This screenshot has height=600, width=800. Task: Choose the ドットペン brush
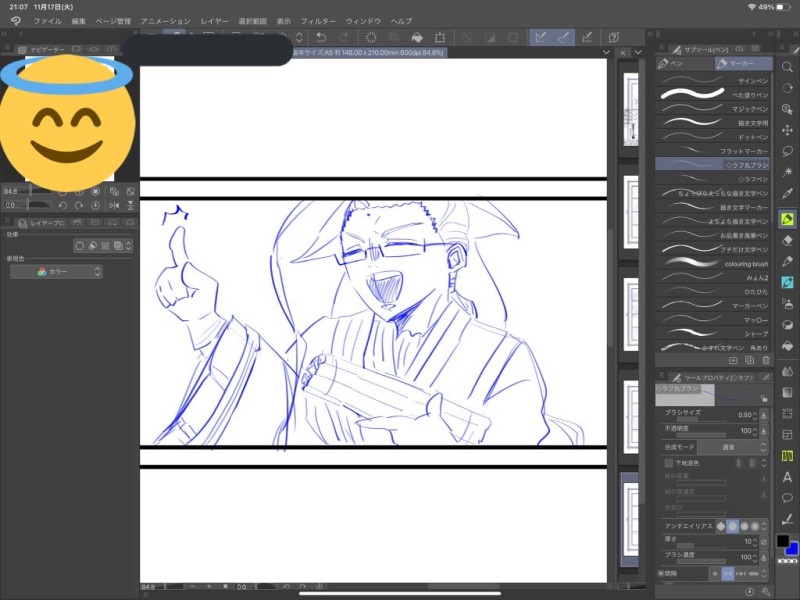pos(713,137)
